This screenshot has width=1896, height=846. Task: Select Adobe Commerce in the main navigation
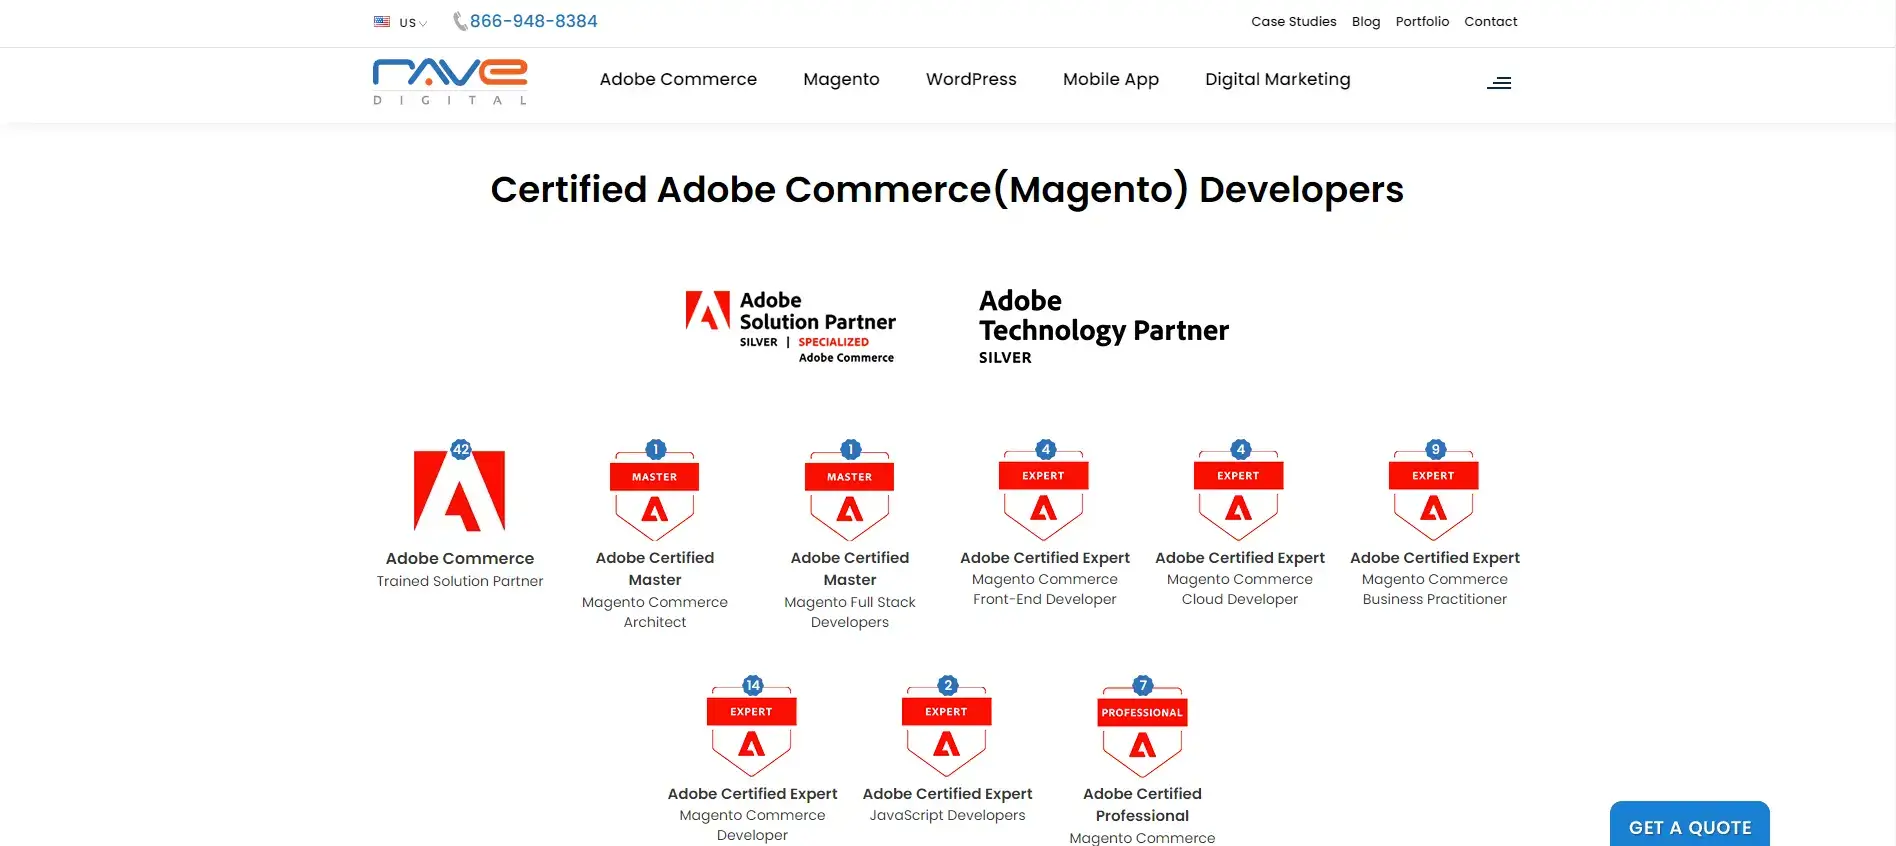click(x=678, y=79)
